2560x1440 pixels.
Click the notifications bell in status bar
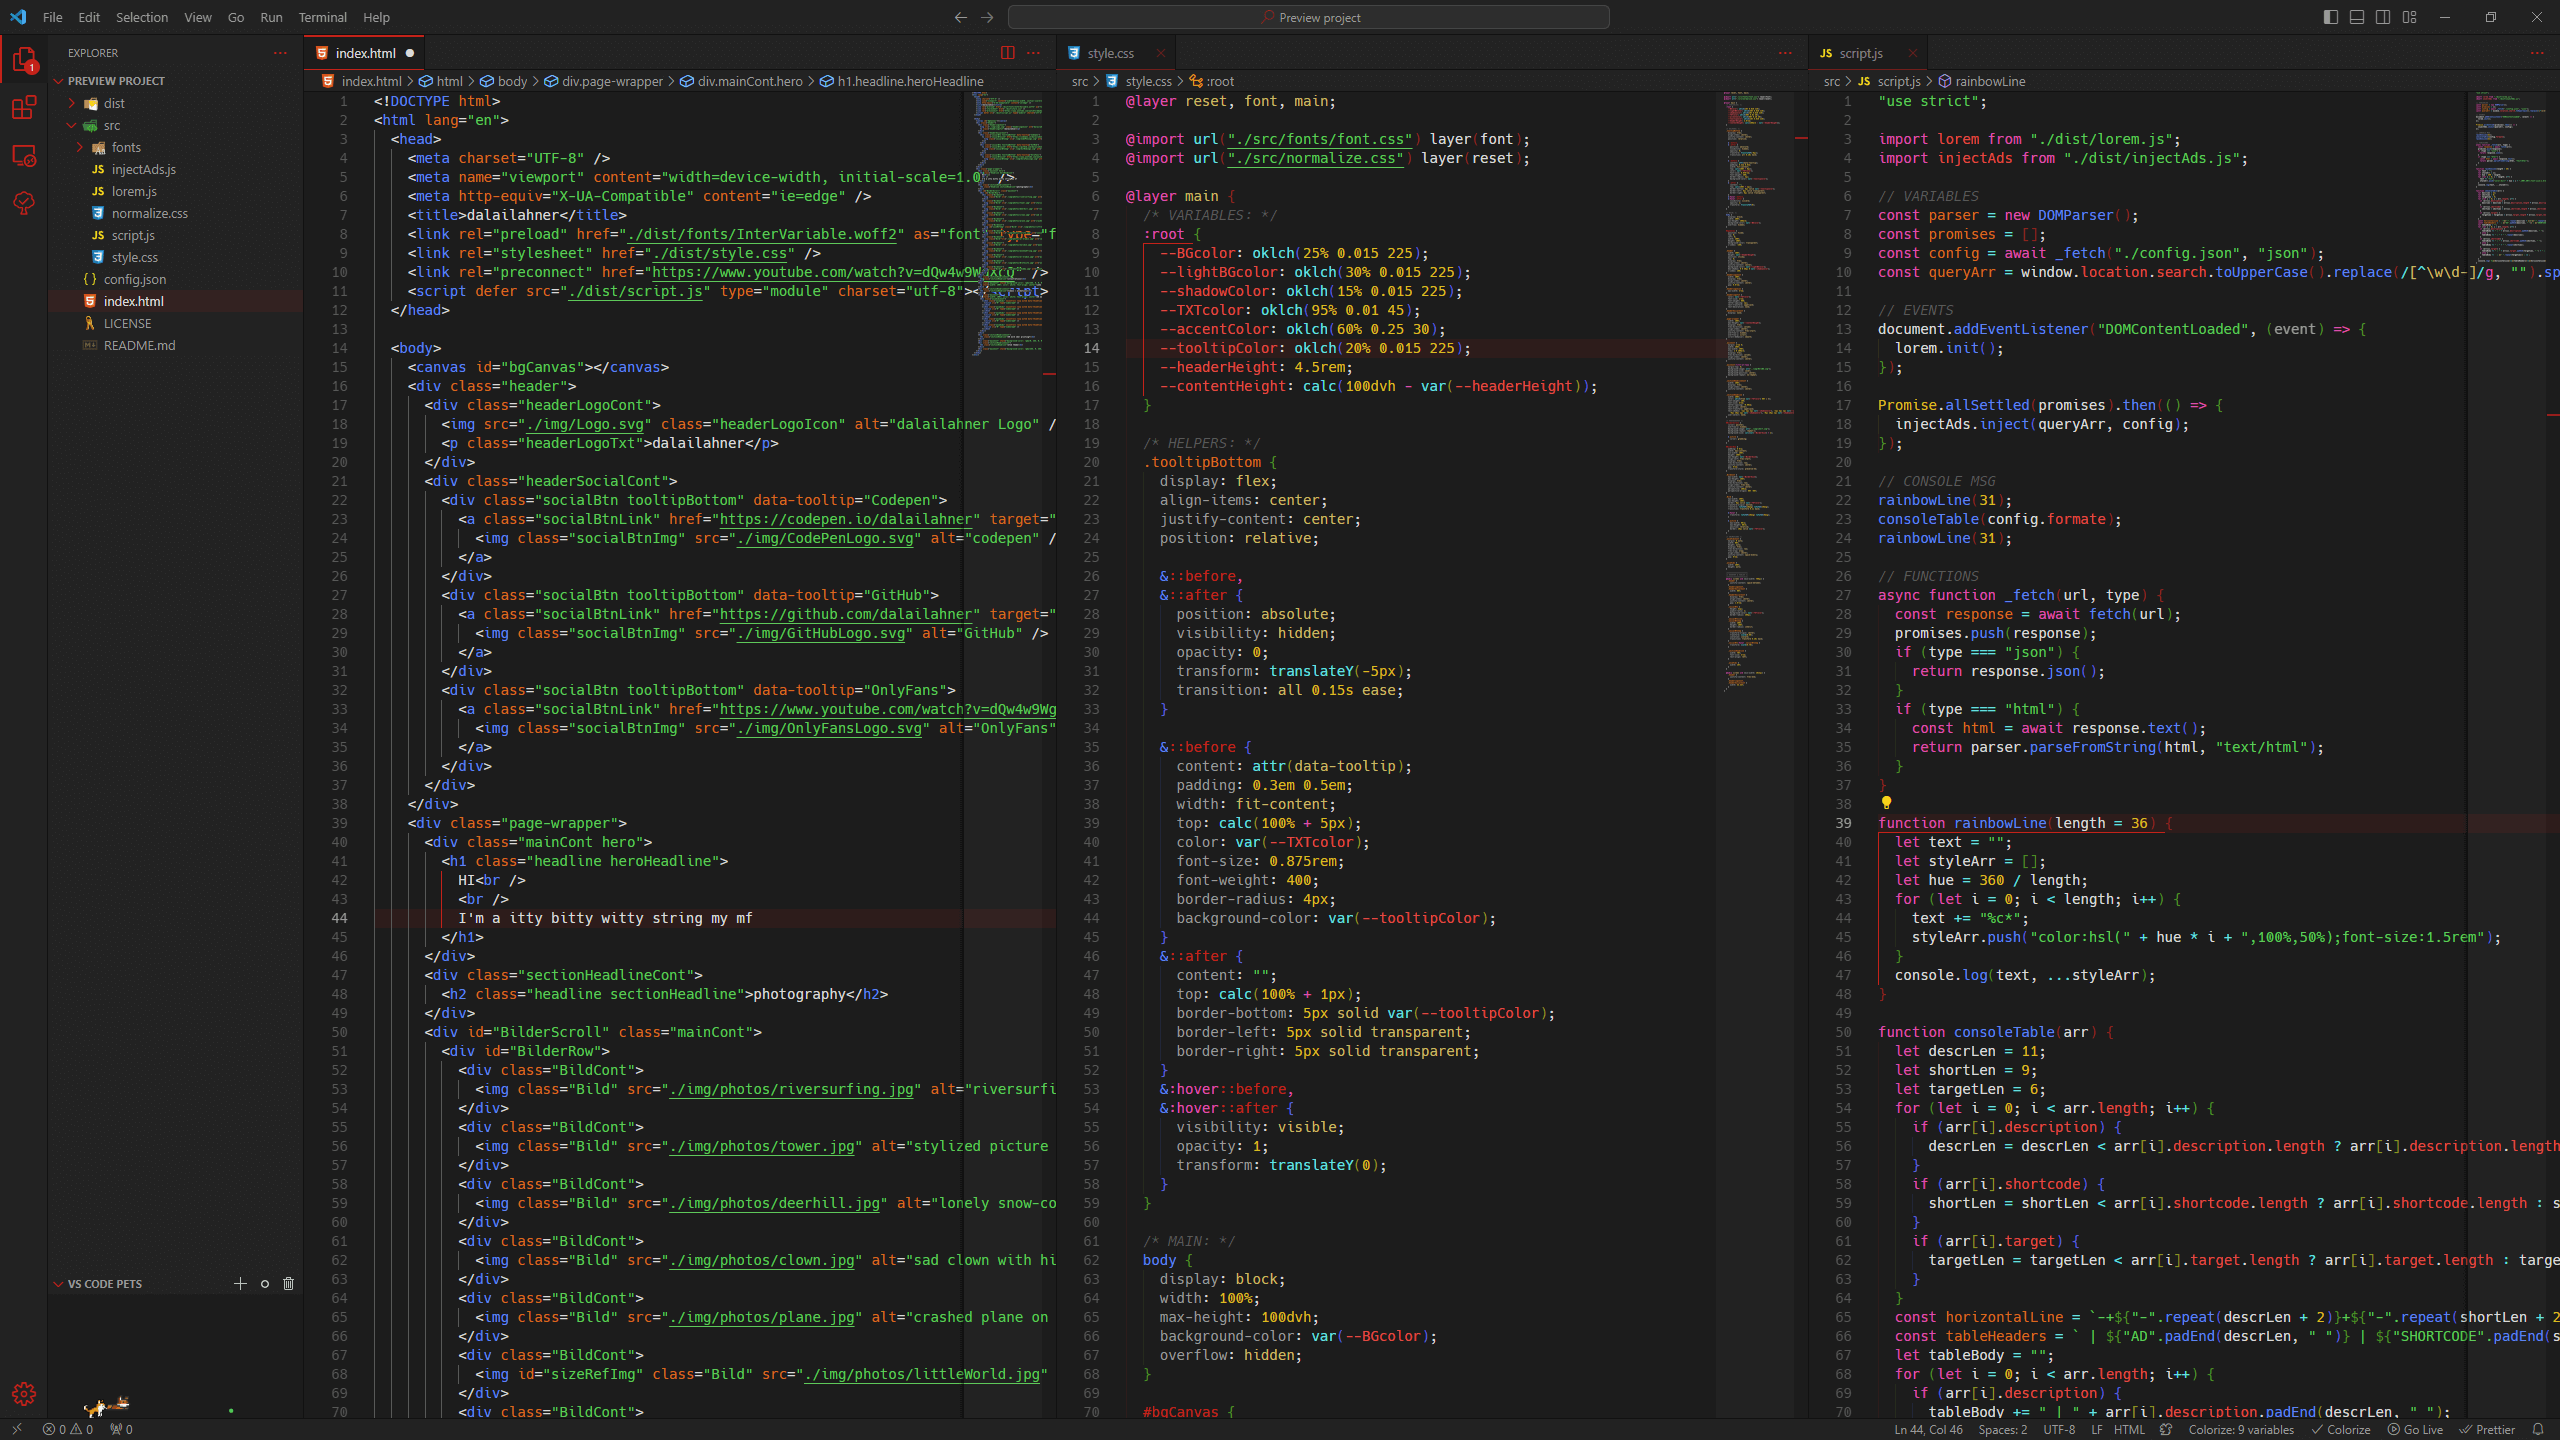pyautogui.click(x=2538, y=1429)
